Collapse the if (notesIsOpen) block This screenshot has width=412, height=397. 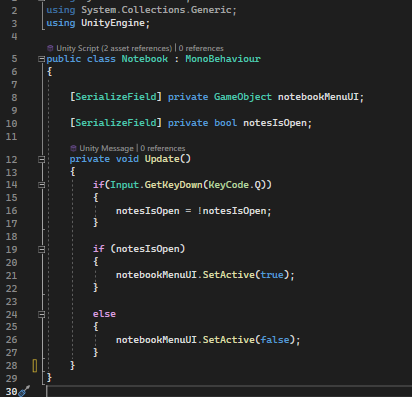pyautogui.click(x=41, y=249)
